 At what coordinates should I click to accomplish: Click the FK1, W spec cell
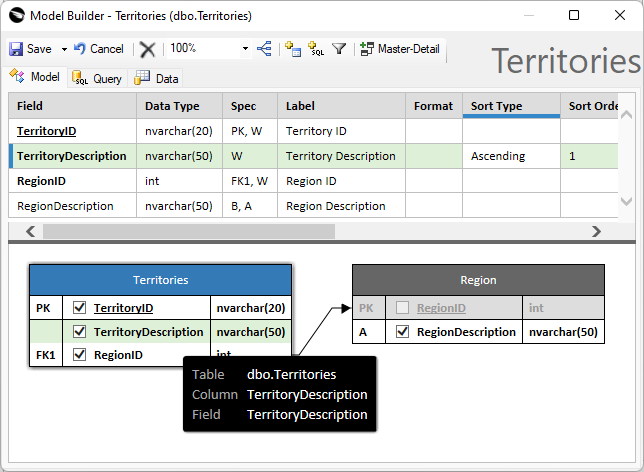point(250,181)
